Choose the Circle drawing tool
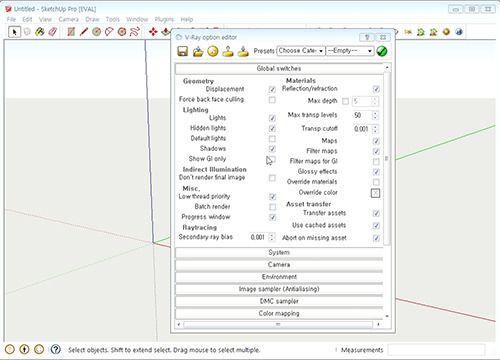 pos(96,32)
